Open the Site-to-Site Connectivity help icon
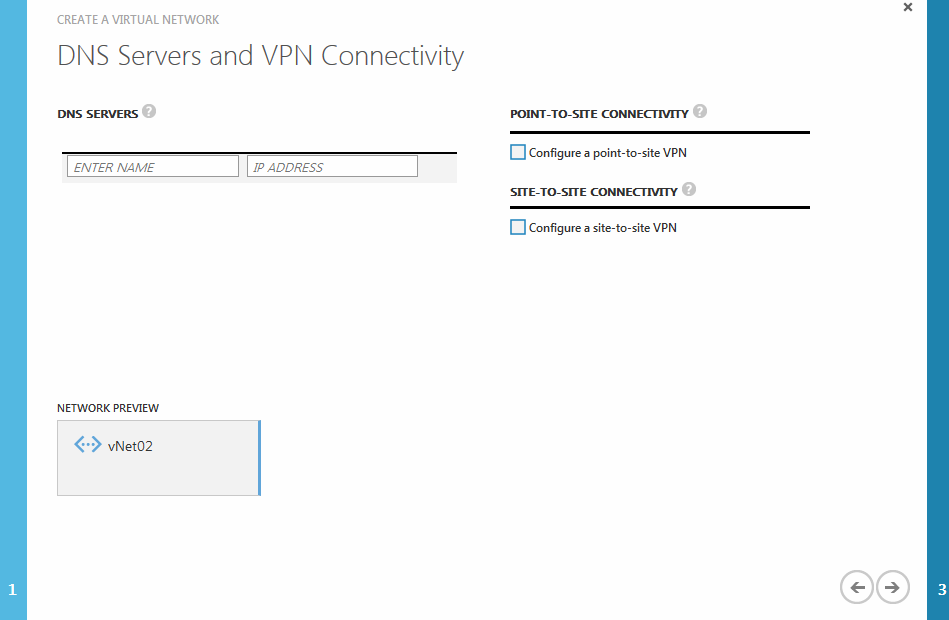 click(689, 190)
